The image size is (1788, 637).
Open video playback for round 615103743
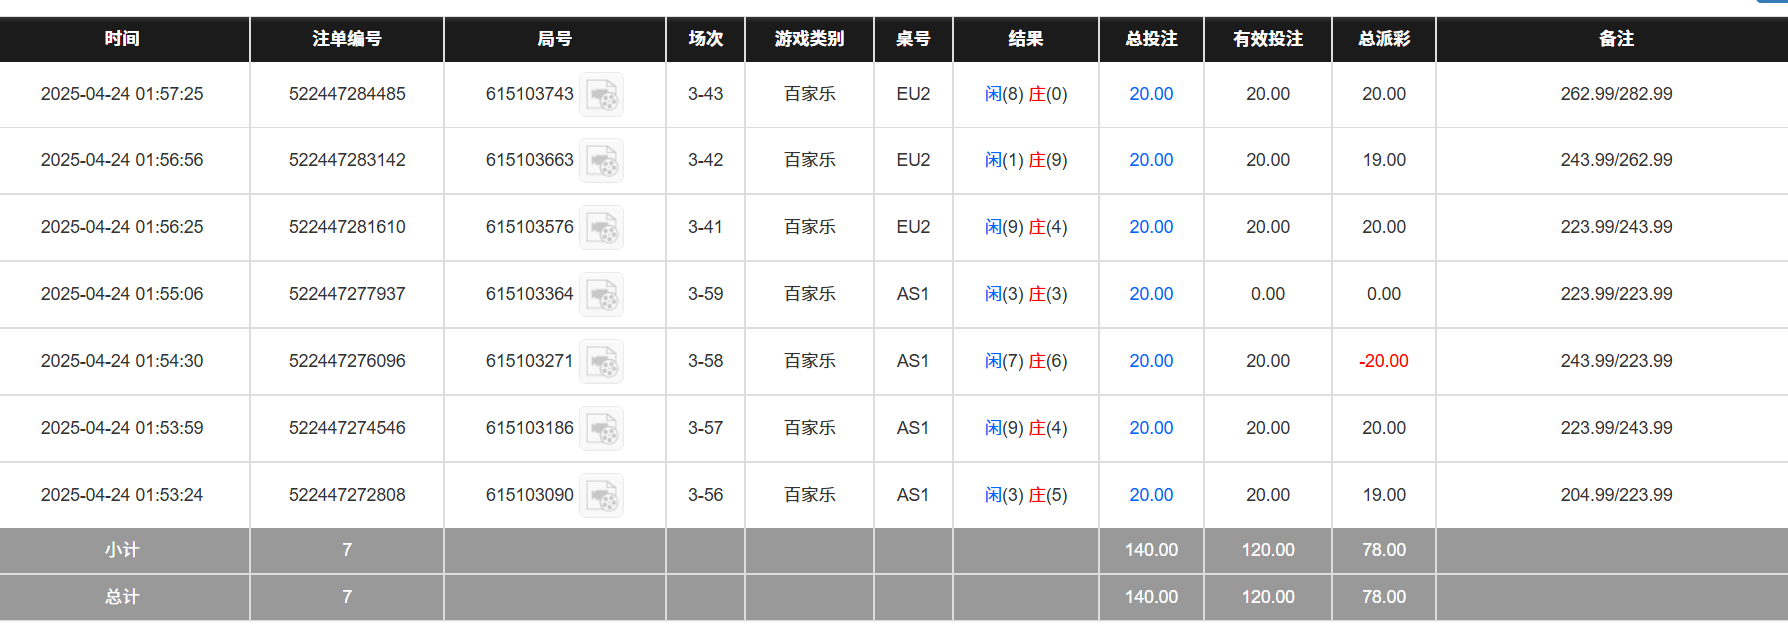[x=601, y=94]
